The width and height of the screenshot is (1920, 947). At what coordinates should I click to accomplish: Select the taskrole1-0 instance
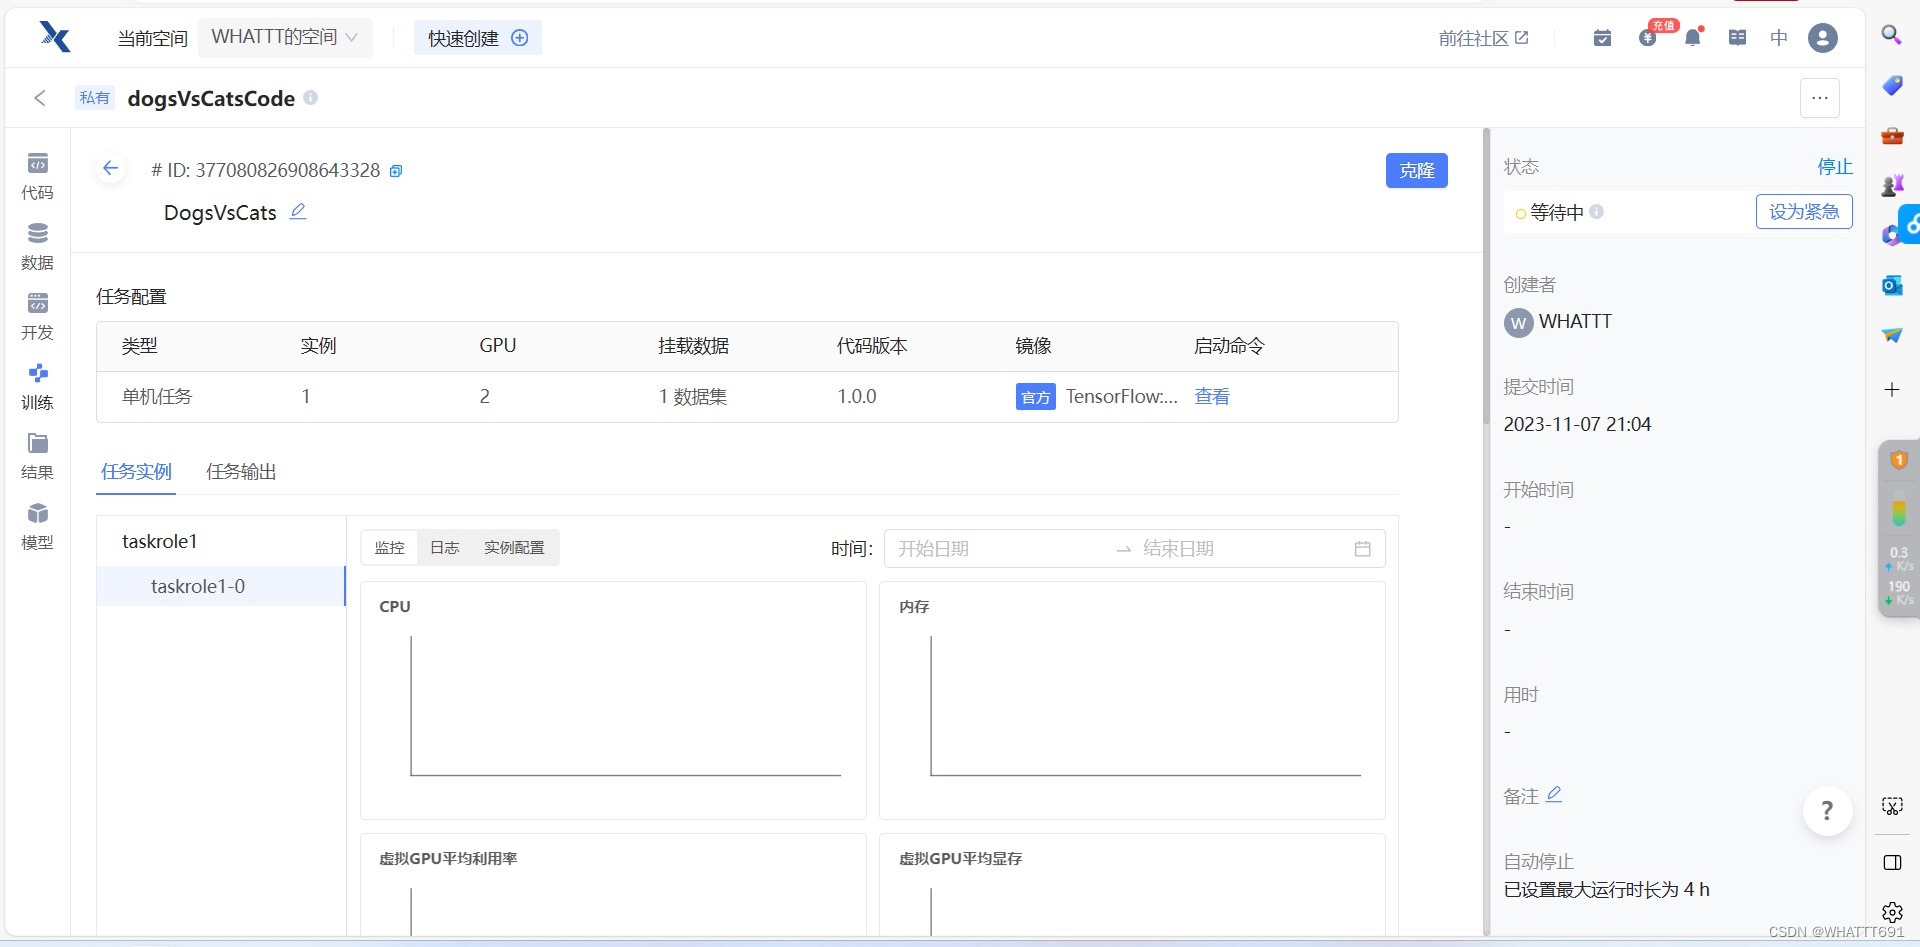pos(221,586)
